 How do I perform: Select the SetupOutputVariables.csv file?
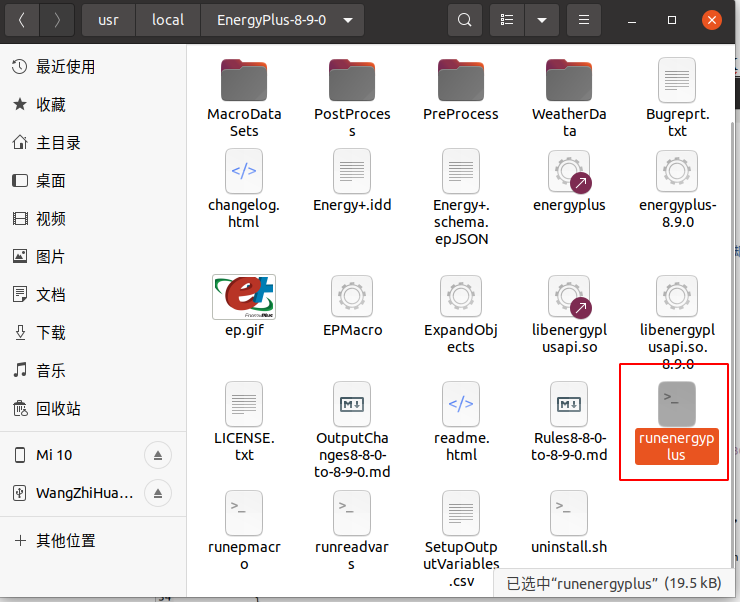461,539
